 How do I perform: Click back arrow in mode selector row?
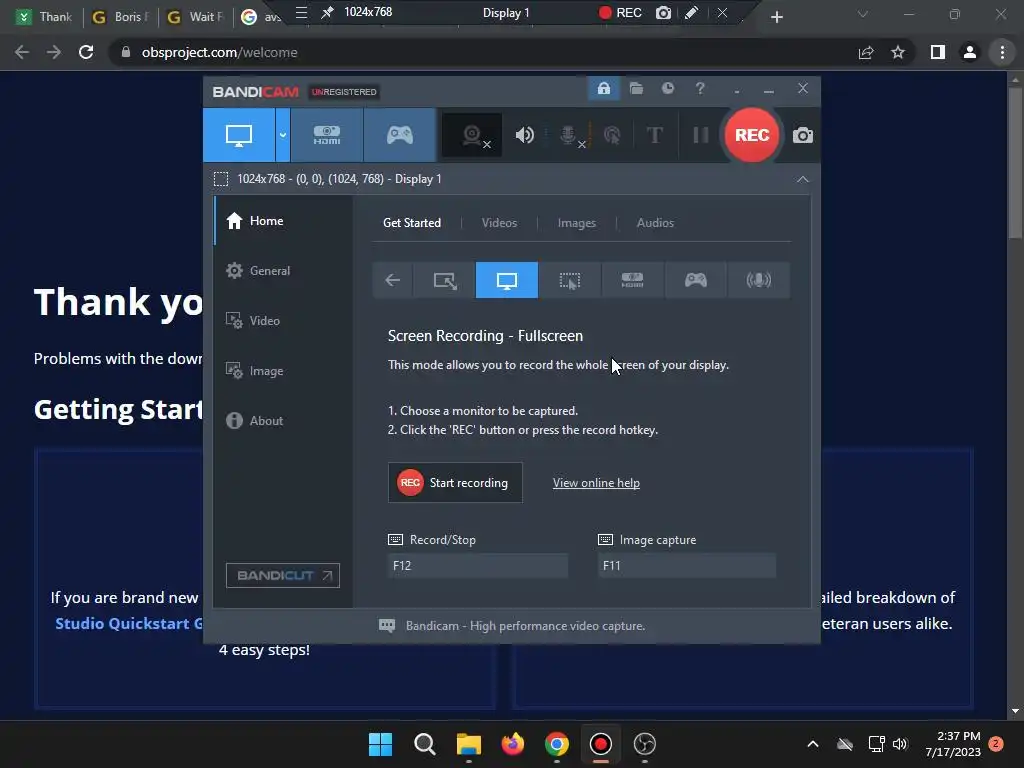(392, 280)
